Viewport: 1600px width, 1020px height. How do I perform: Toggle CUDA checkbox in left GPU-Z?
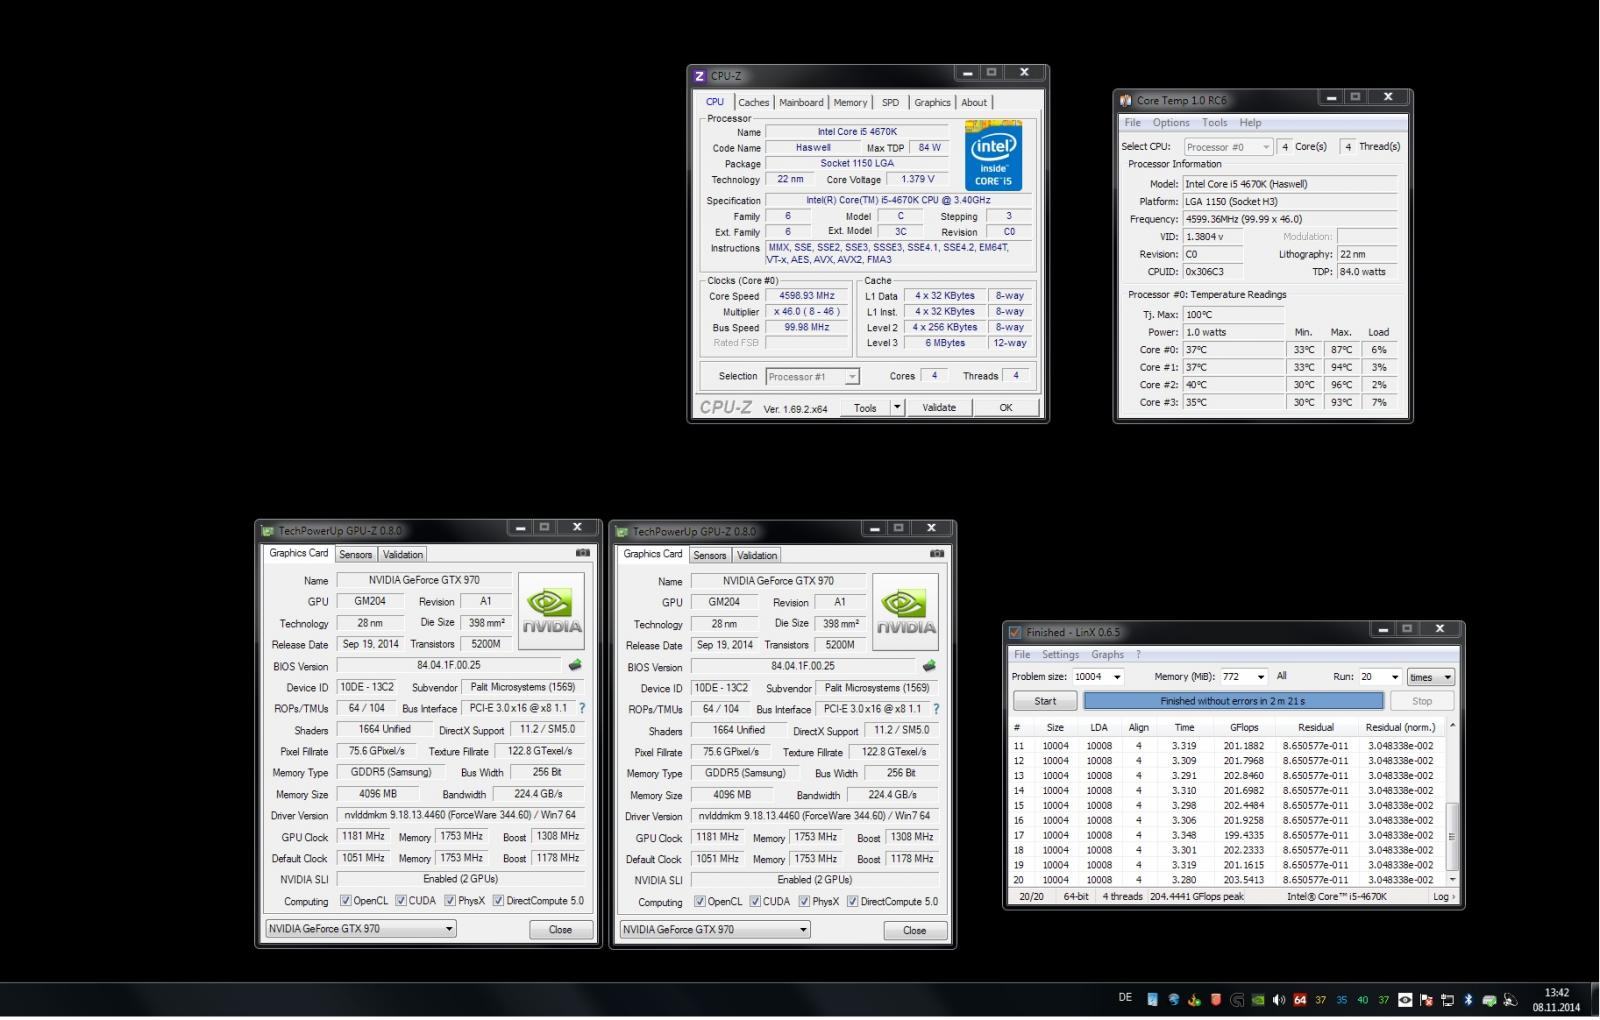pyautogui.click(x=401, y=901)
